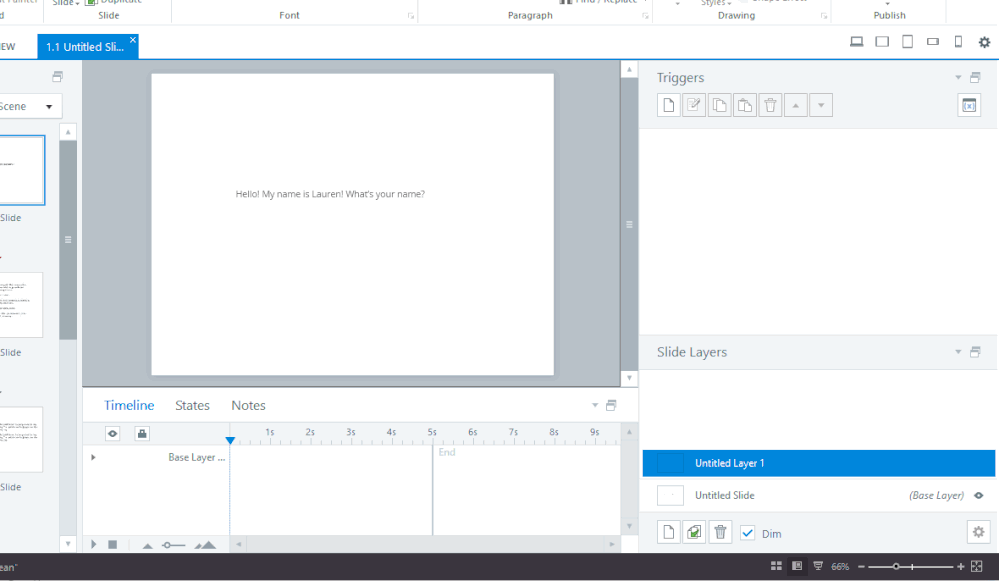The height and width of the screenshot is (581, 999).
Task: Add a new slide layer
Action: point(669,533)
